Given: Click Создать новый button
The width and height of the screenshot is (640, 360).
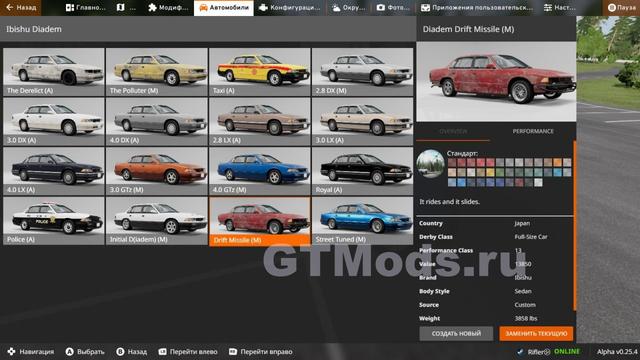Looking at the screenshot, I should click(x=456, y=333).
